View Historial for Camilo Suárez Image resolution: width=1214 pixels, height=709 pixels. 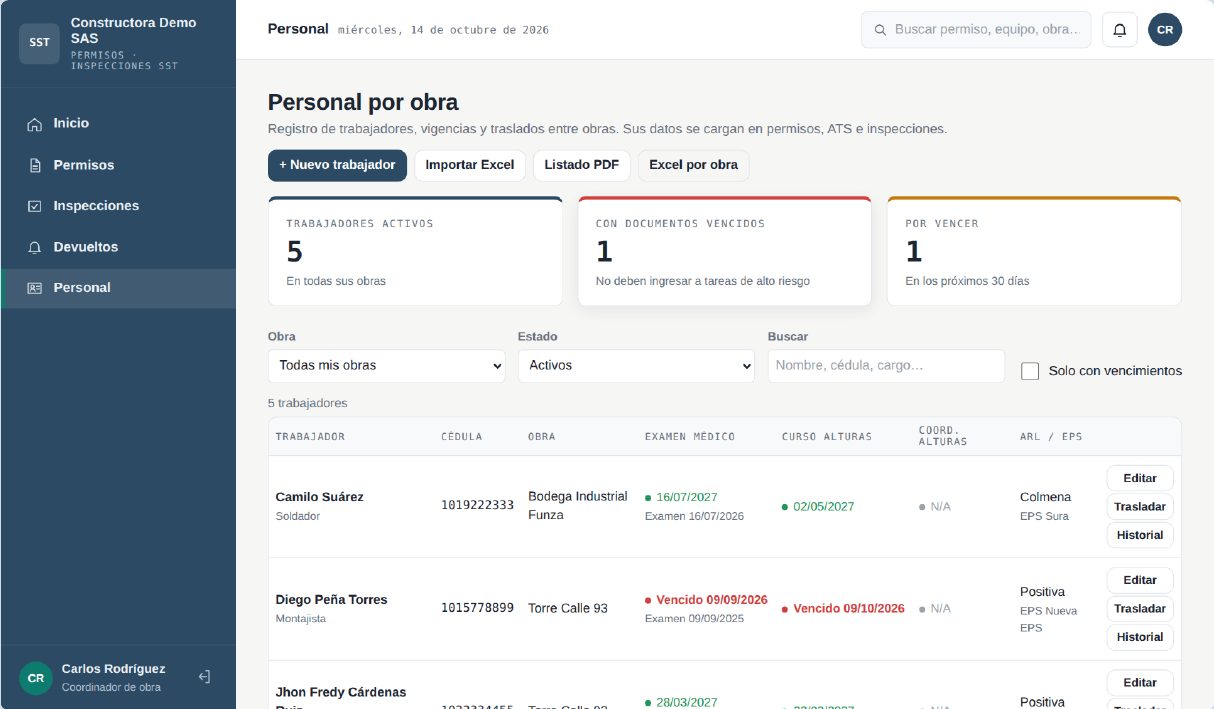point(1140,535)
